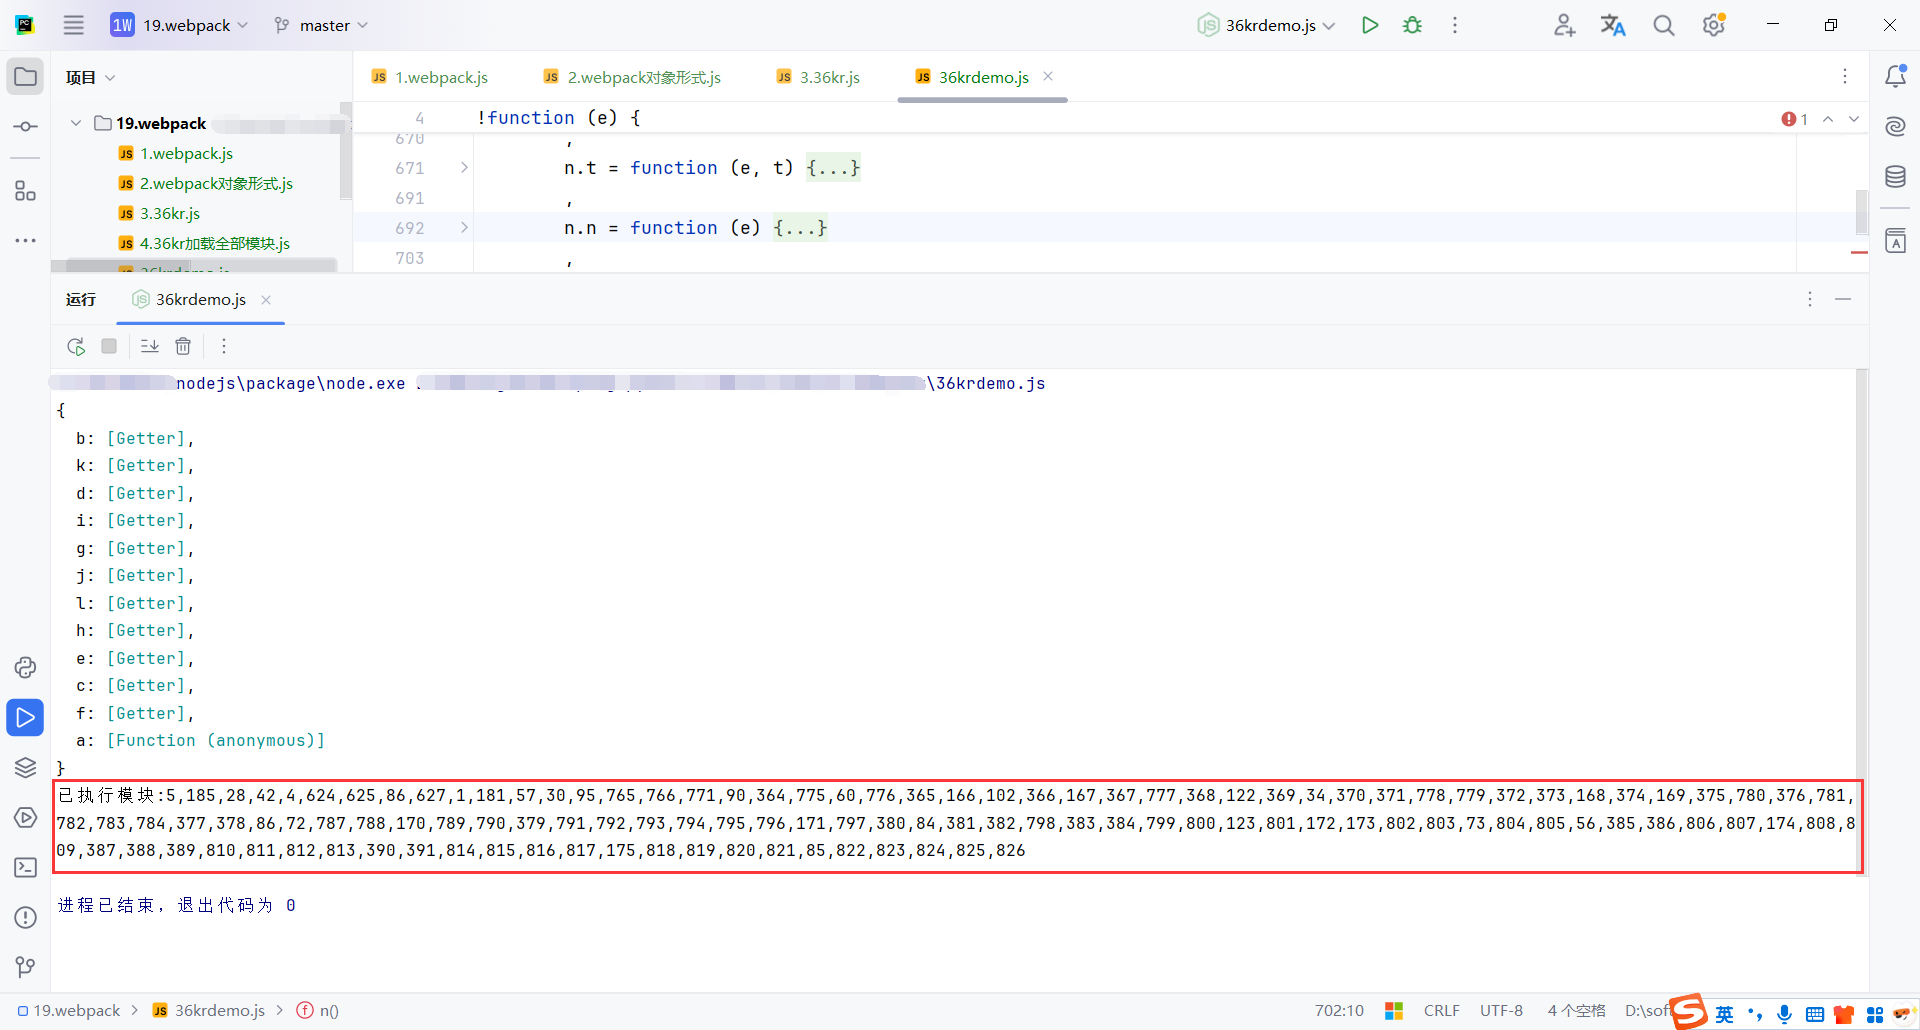Open Search Everywhere
The image size is (1920, 1030).
pyautogui.click(x=1663, y=25)
